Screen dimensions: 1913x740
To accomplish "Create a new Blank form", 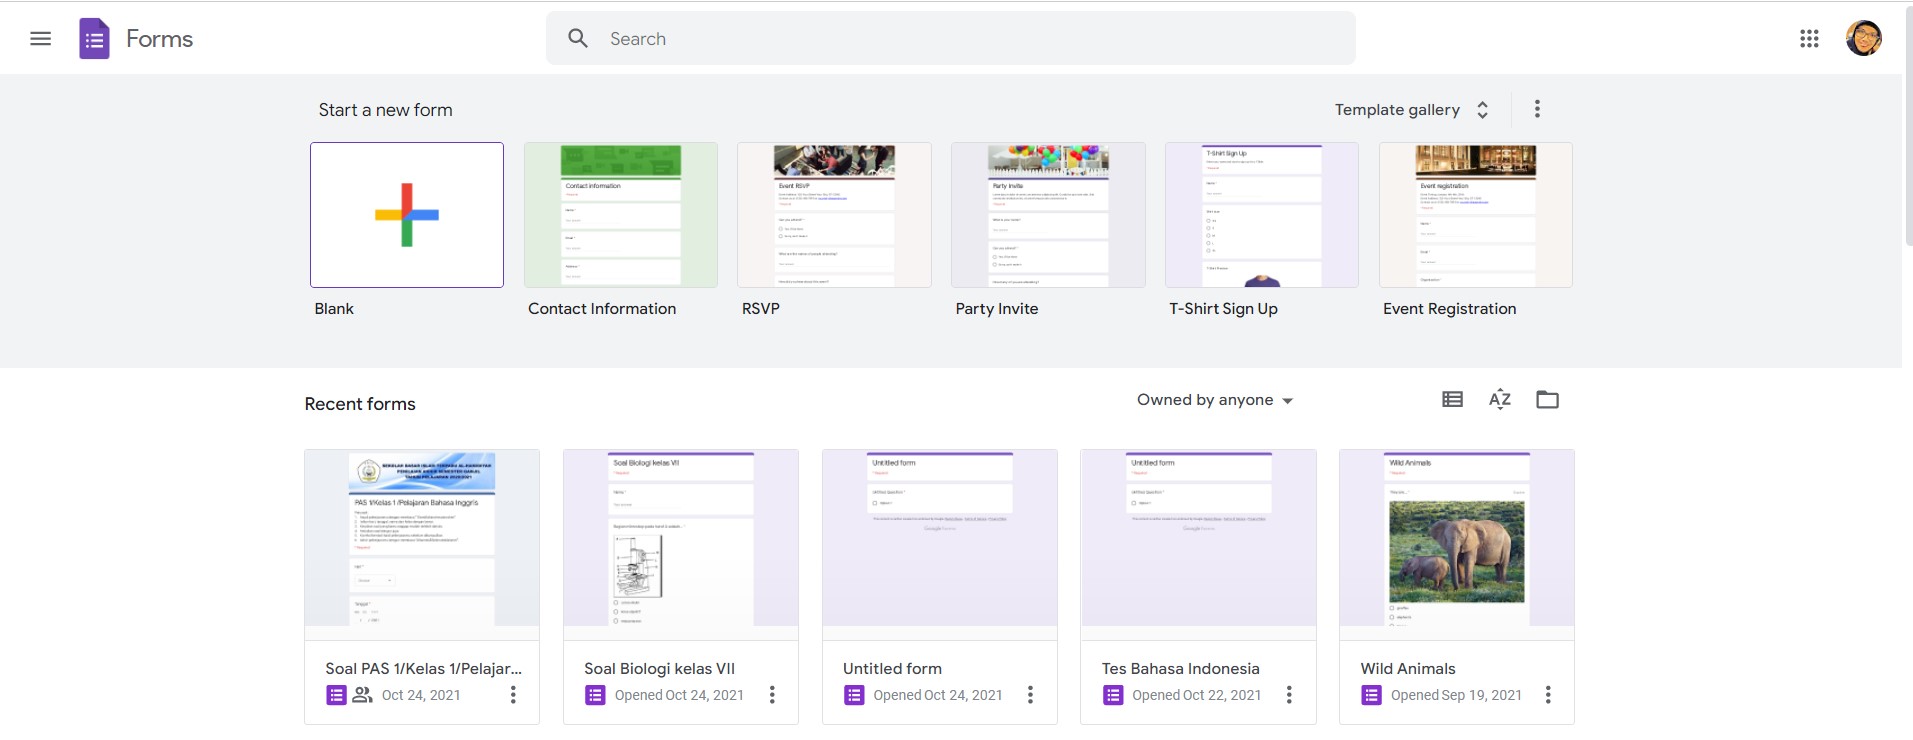I will 407,215.
